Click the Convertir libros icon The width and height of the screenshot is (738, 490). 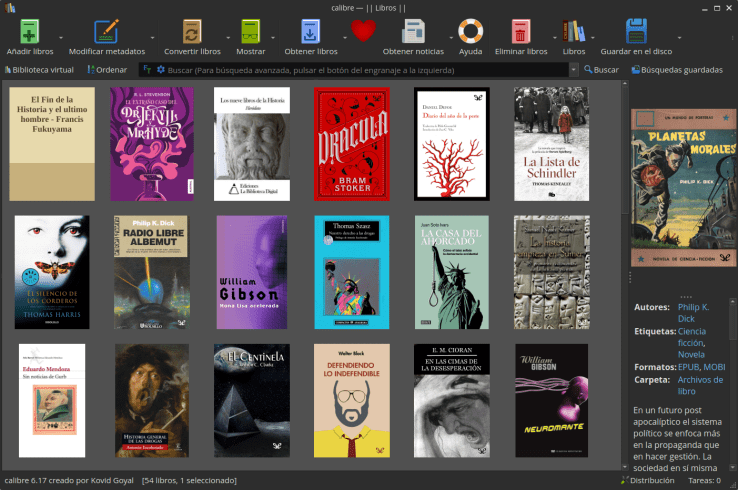pos(192,32)
